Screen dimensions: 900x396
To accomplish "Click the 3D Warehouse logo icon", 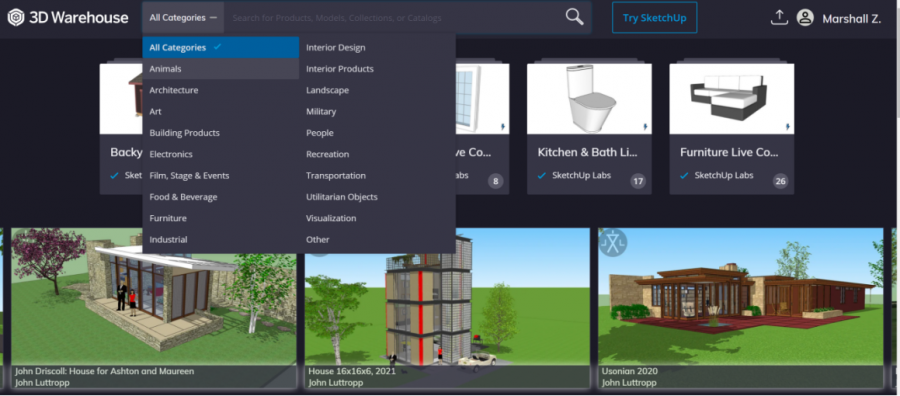I will pos(15,18).
